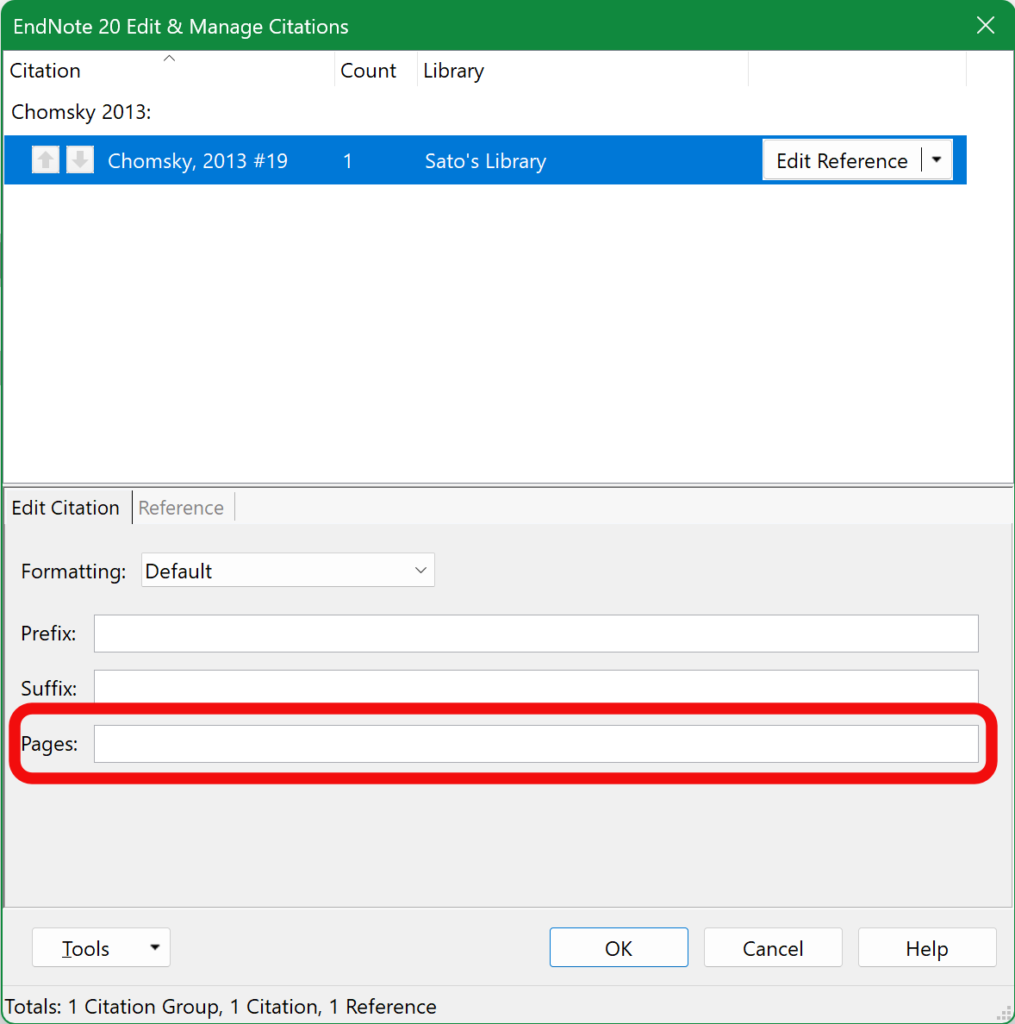Click into the Suffix text field

tap(535, 686)
